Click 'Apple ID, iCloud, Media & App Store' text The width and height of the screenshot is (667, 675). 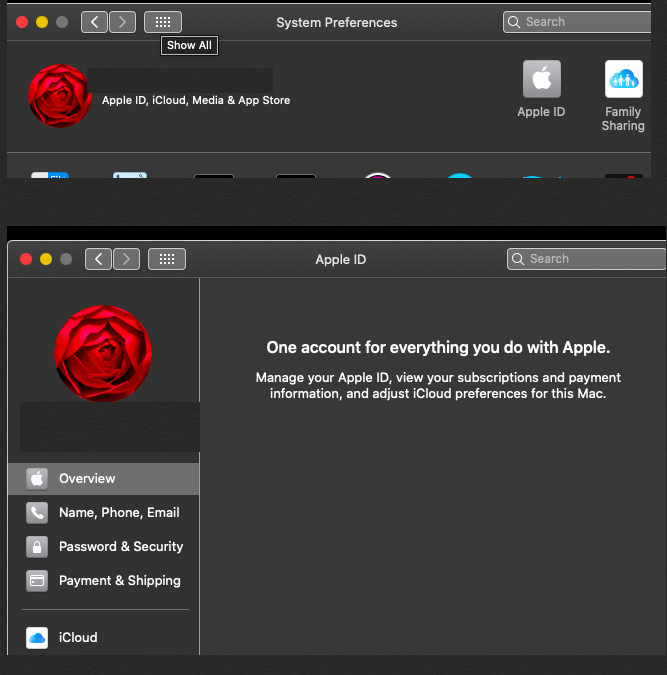pyautogui.click(x=196, y=100)
